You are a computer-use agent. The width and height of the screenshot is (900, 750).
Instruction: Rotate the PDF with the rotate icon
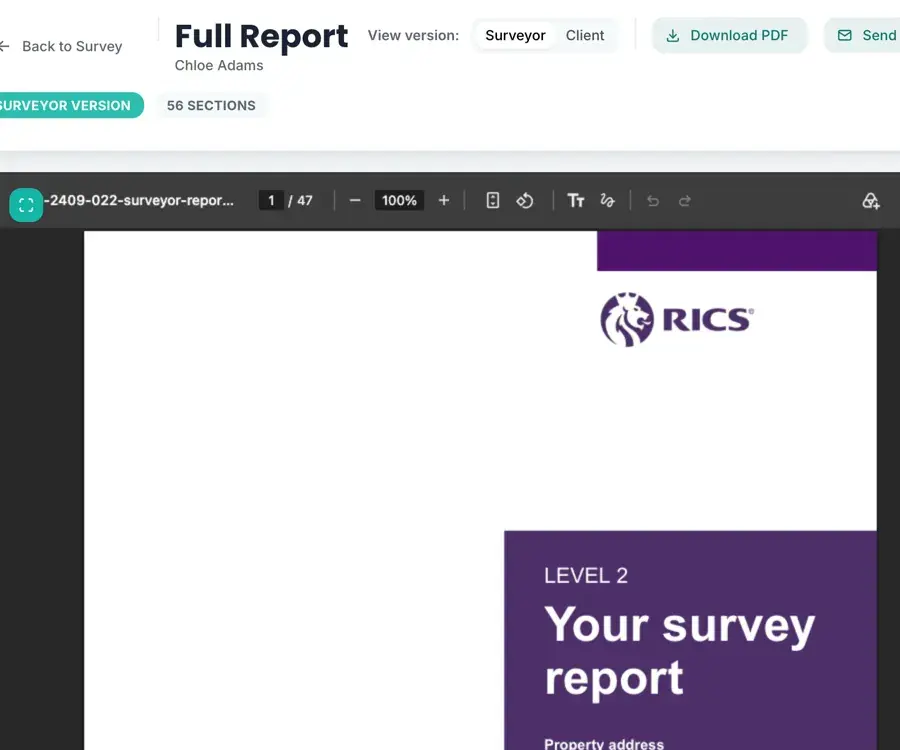(525, 200)
